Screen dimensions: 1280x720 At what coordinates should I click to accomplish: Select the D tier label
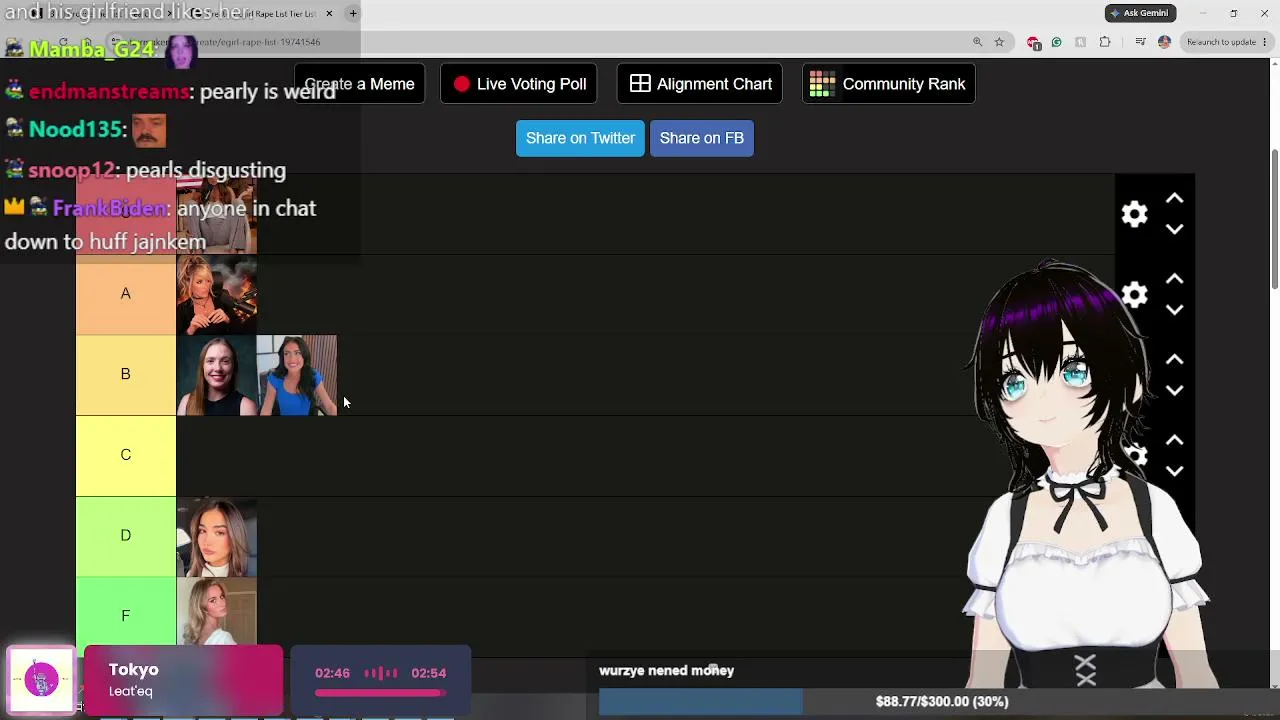point(126,535)
